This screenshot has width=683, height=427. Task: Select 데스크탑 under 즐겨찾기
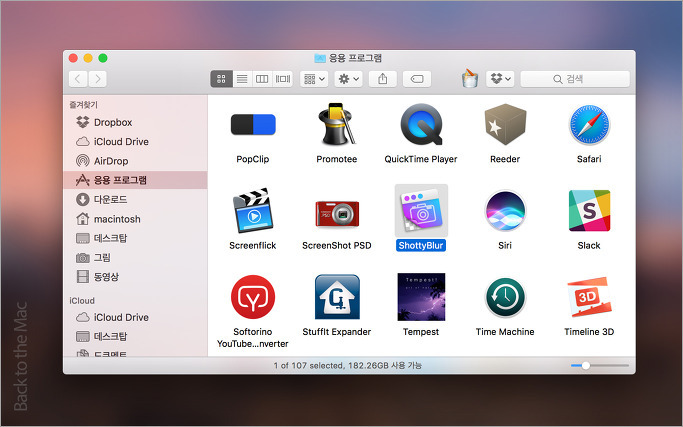pyautogui.click(x=135, y=238)
